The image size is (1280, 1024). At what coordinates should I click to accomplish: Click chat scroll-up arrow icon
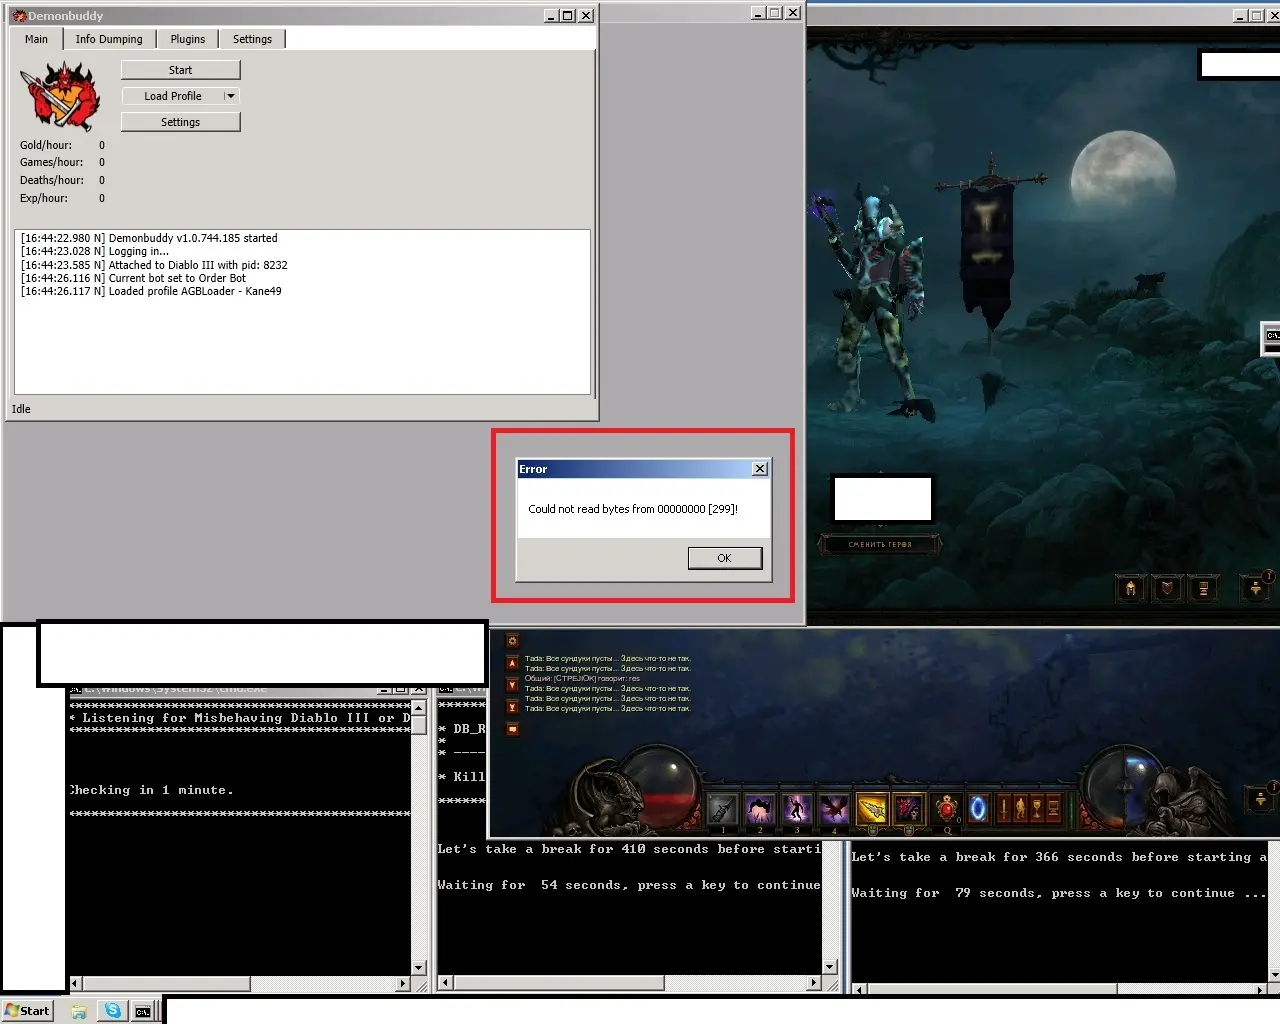coord(512,663)
